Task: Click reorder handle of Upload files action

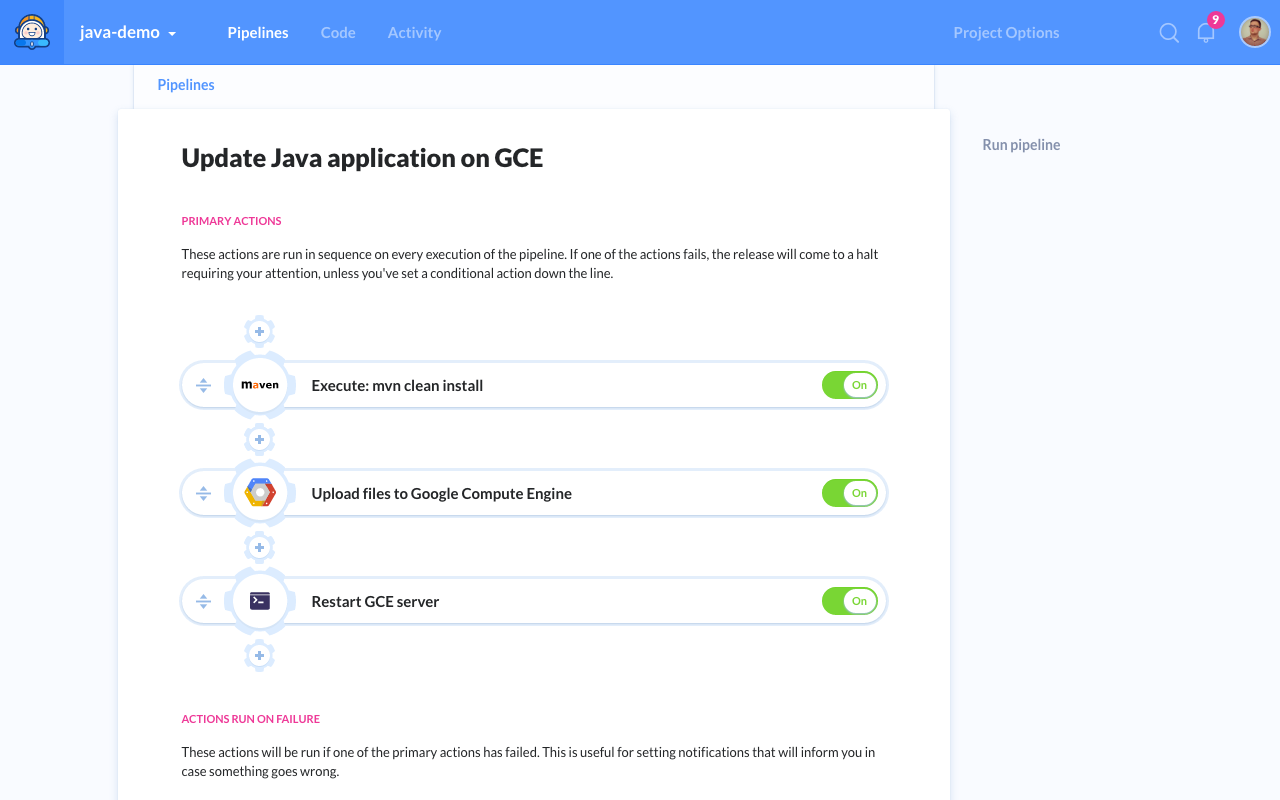Action: pyautogui.click(x=203, y=493)
